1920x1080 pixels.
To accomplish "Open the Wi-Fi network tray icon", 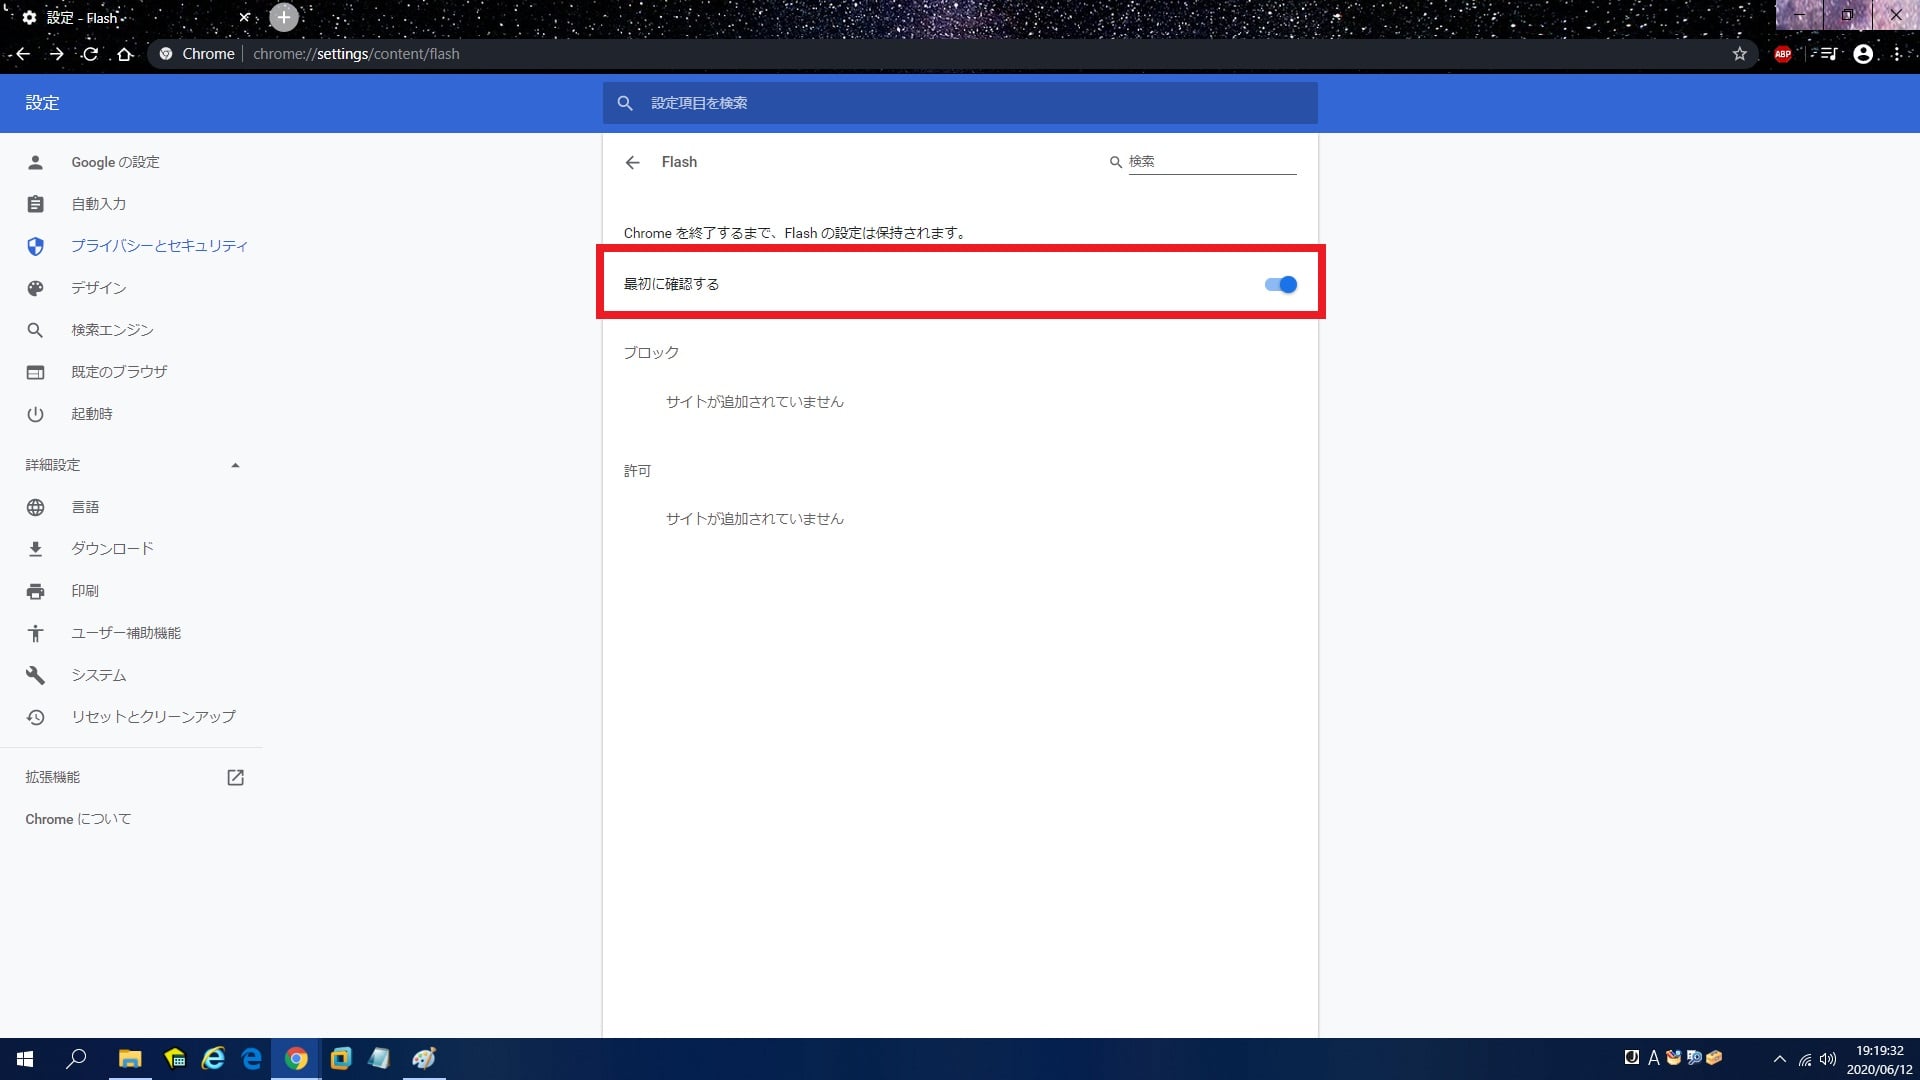I will point(1805,1059).
